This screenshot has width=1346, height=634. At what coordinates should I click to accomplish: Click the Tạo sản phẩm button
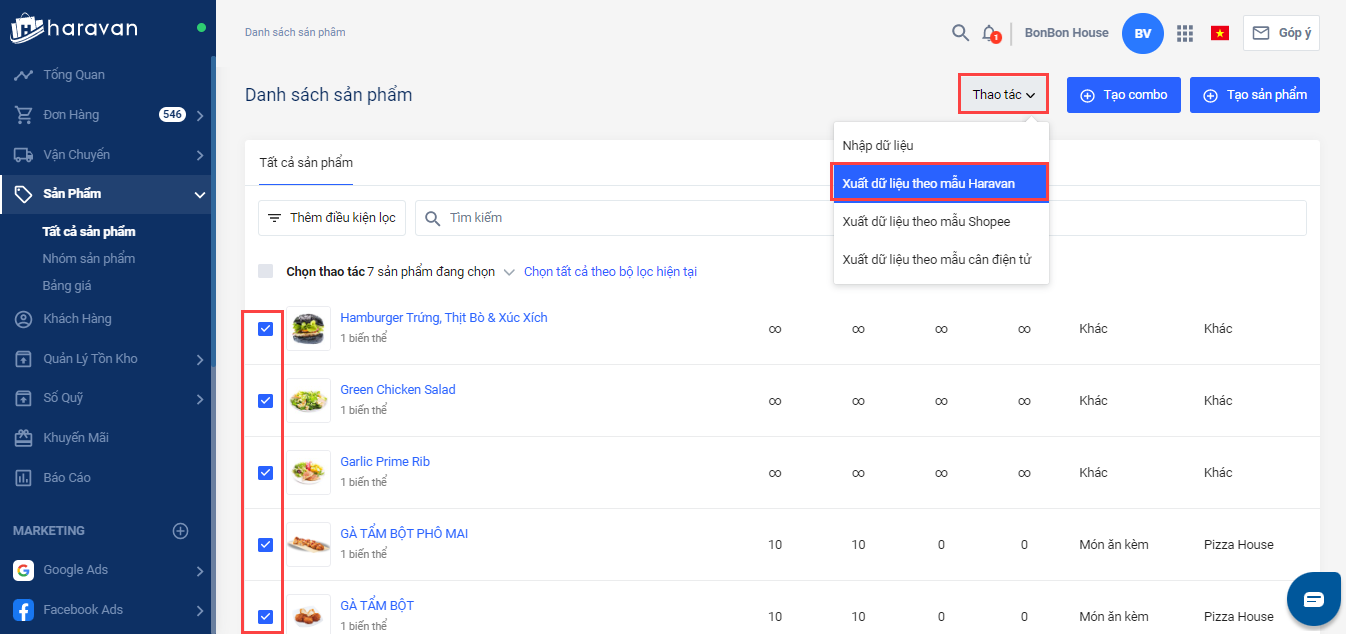(1254, 95)
